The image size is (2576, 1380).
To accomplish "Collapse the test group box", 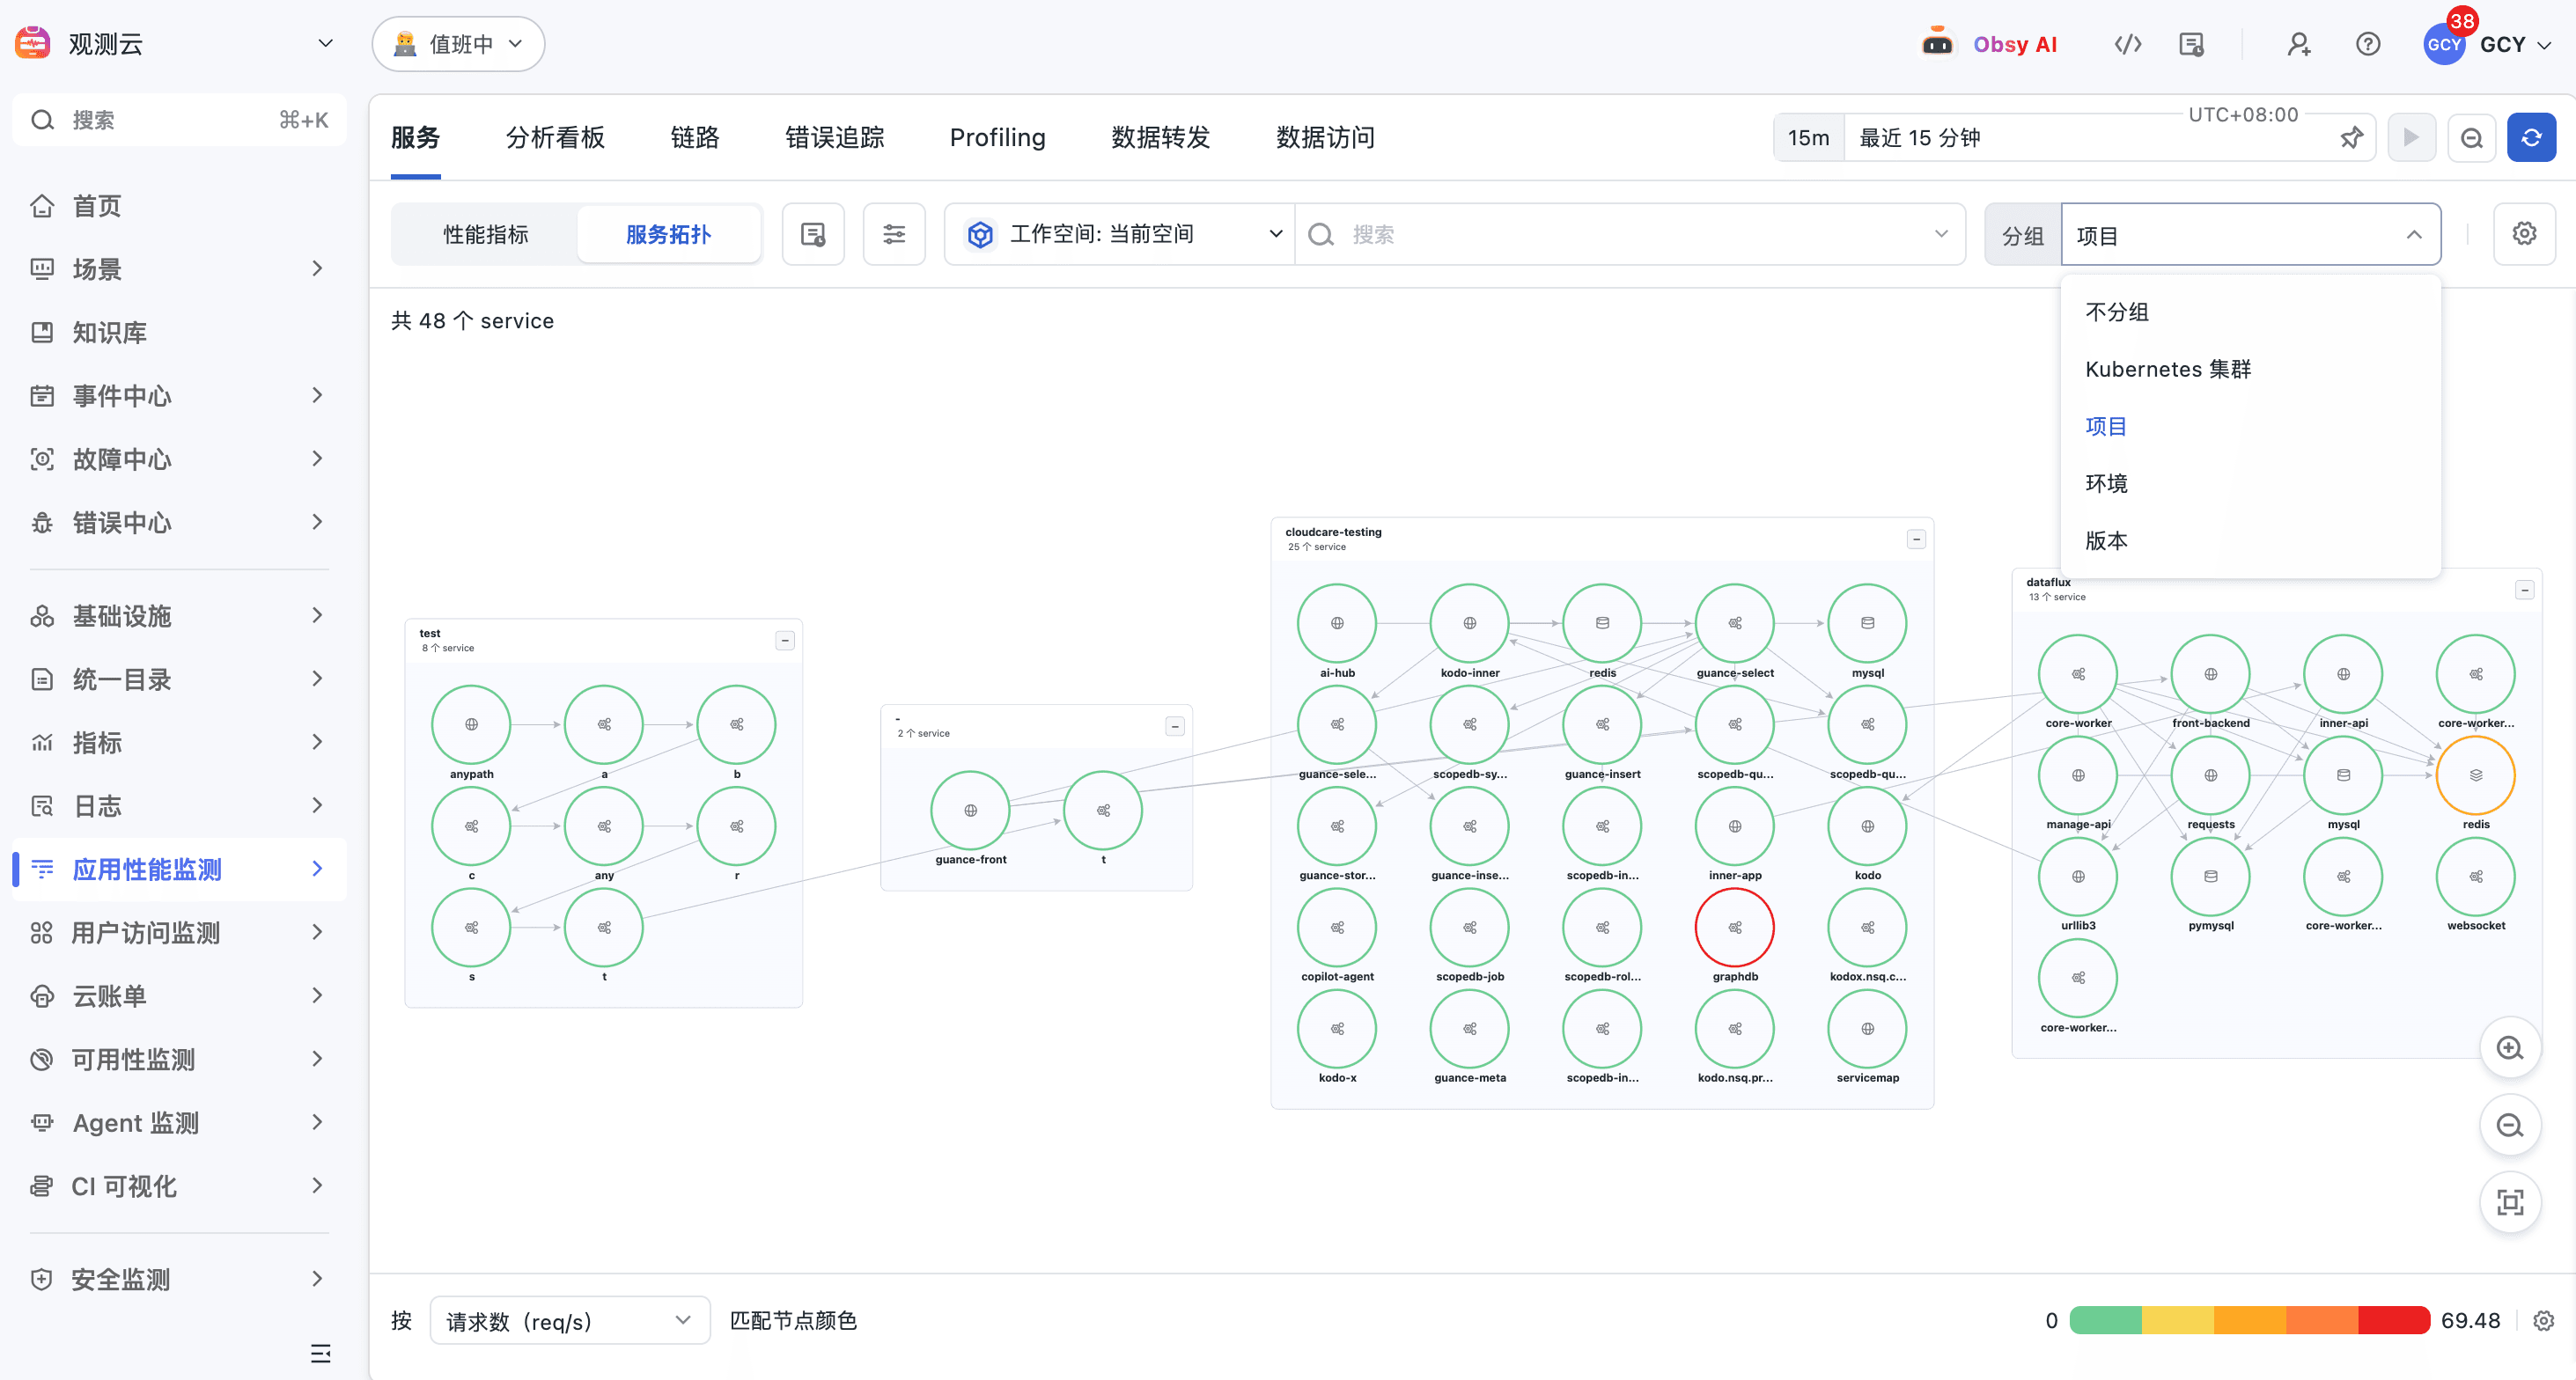I will click(785, 640).
